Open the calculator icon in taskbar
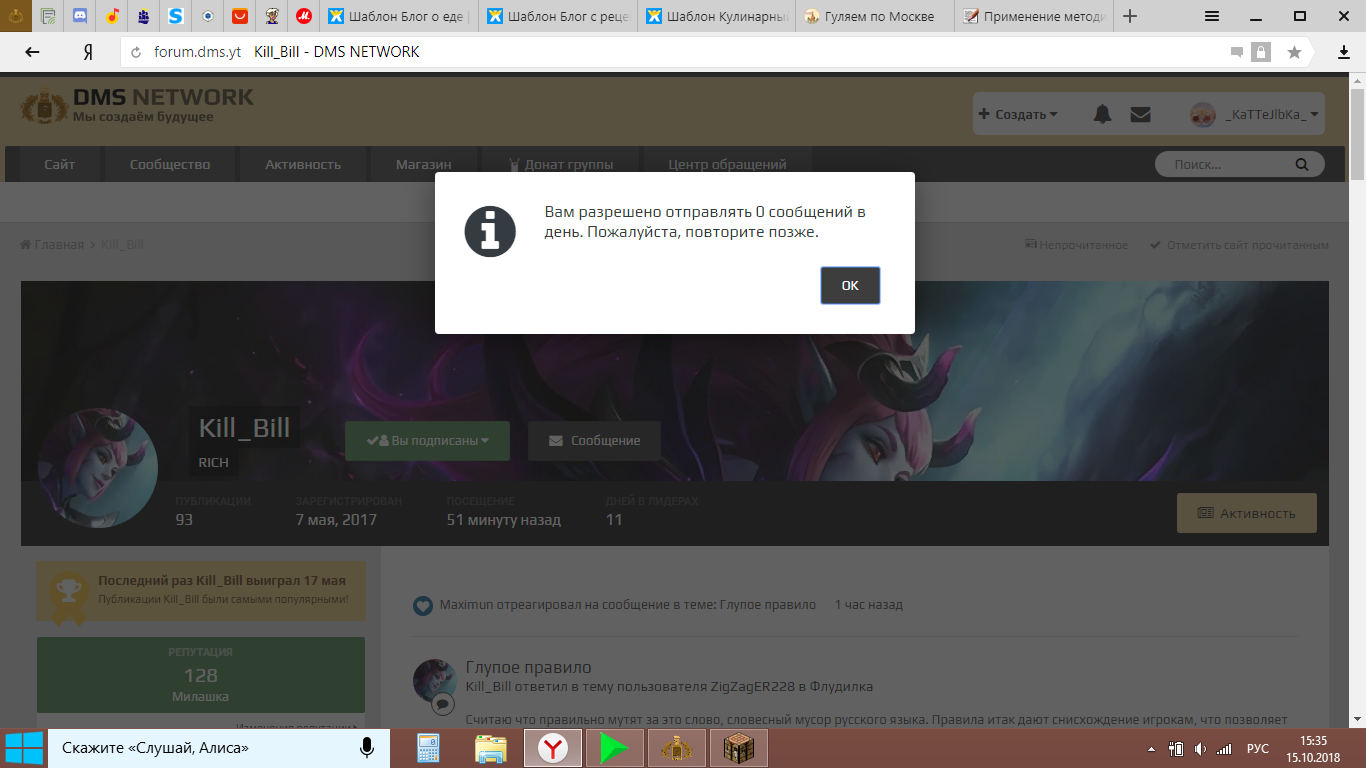This screenshot has width=1366, height=768. 429,748
